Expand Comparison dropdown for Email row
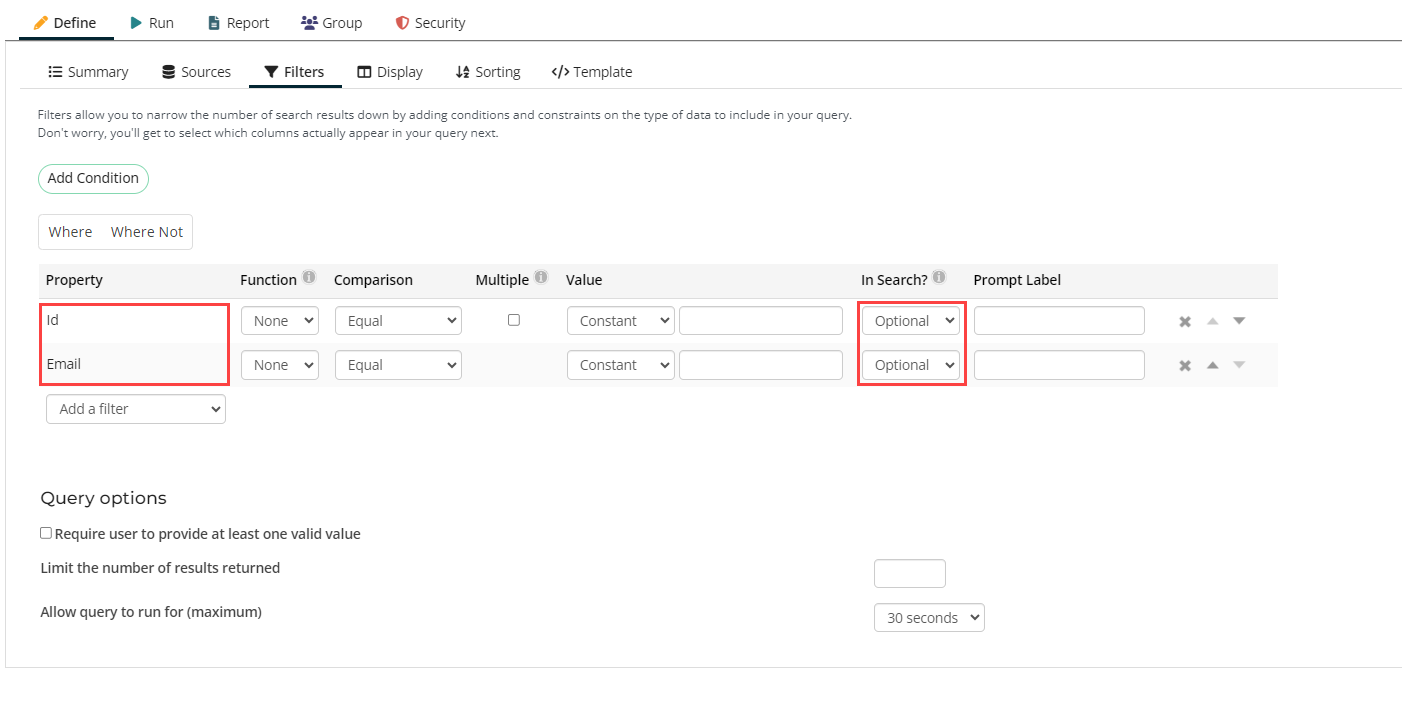Viewport: 1402px width, 704px height. point(398,365)
